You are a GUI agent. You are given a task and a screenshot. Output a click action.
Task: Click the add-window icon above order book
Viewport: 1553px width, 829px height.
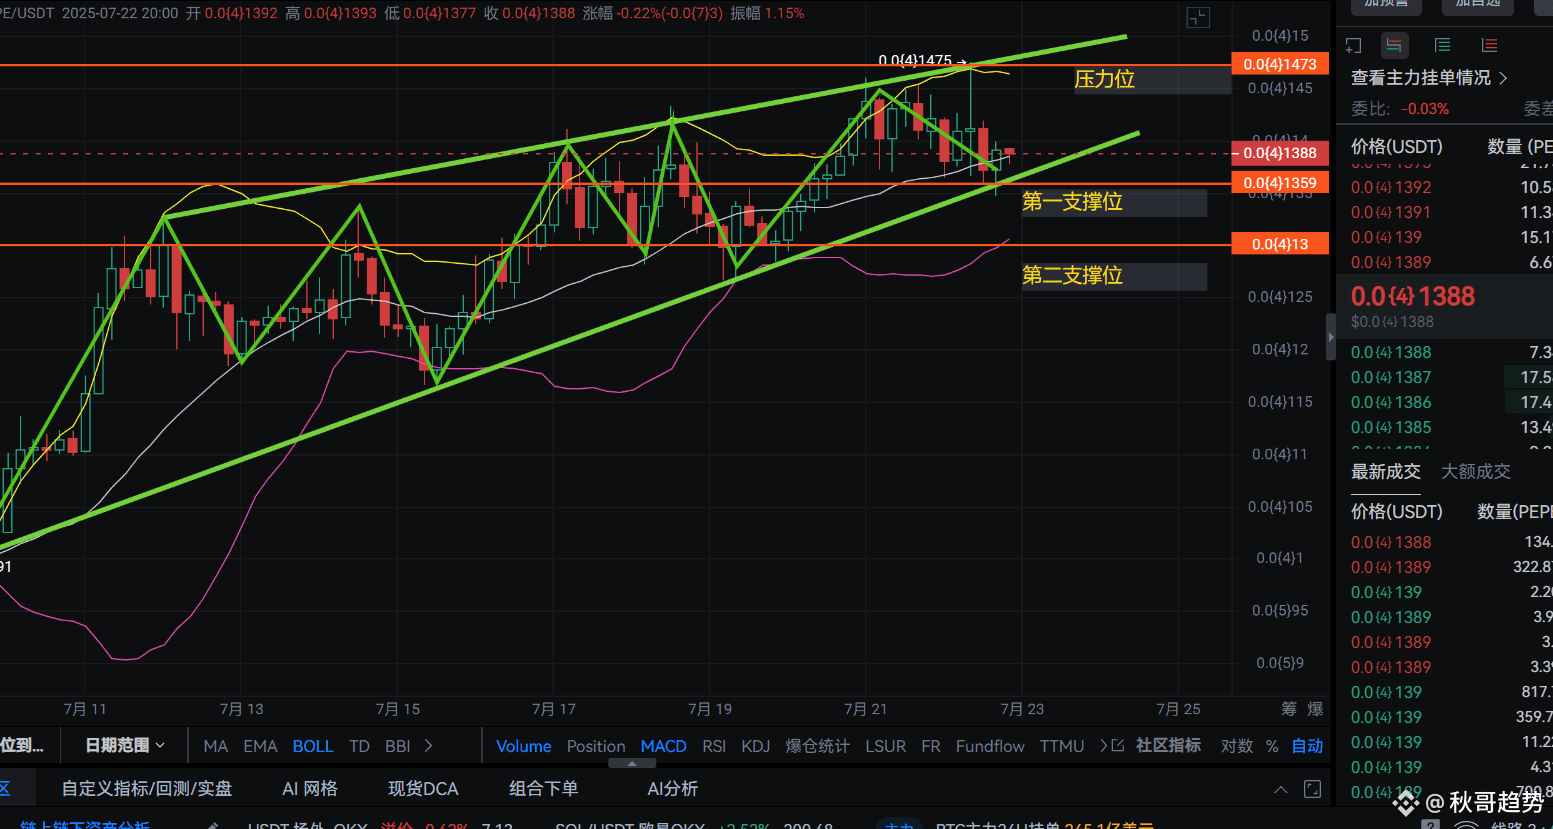pyautogui.click(x=1353, y=45)
